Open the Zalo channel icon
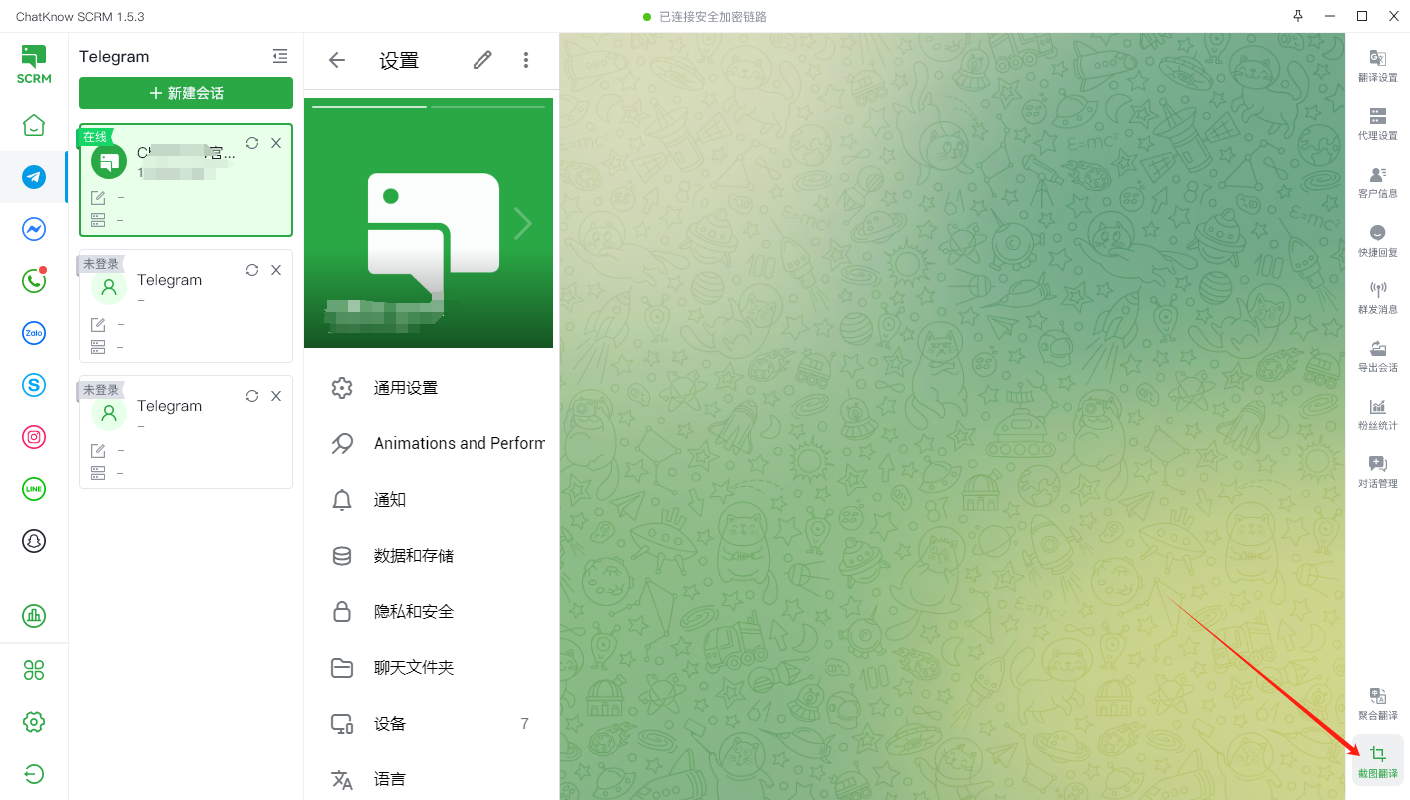 (34, 333)
